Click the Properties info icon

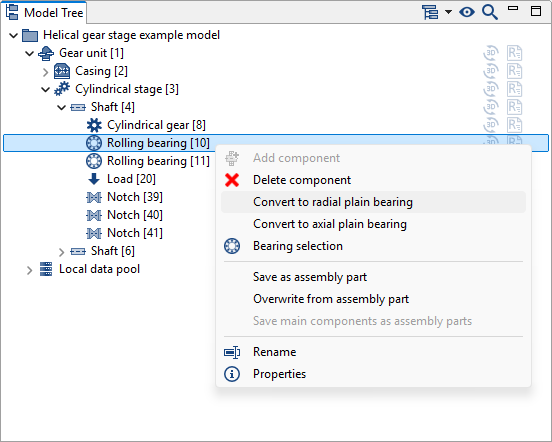point(232,374)
